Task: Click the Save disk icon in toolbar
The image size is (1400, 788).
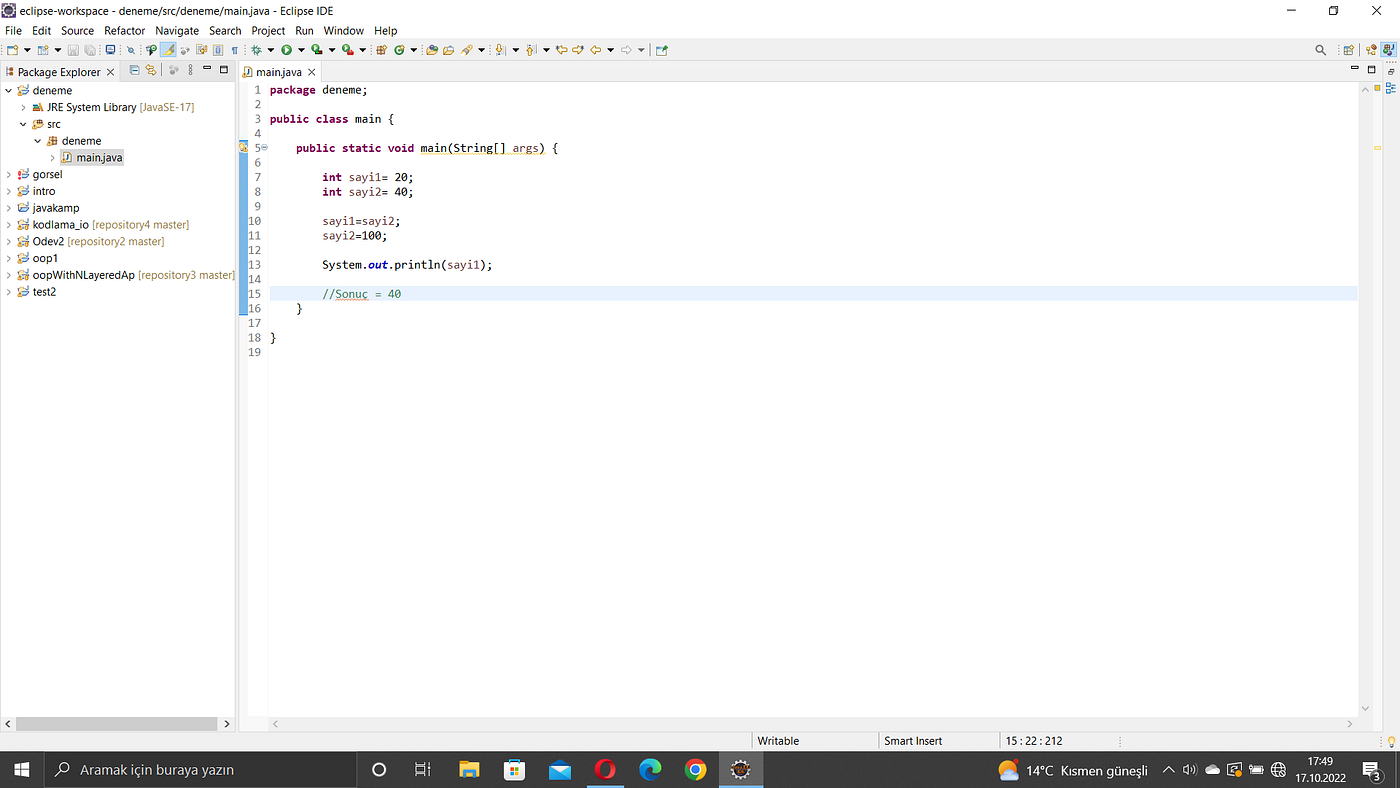Action: pos(73,50)
